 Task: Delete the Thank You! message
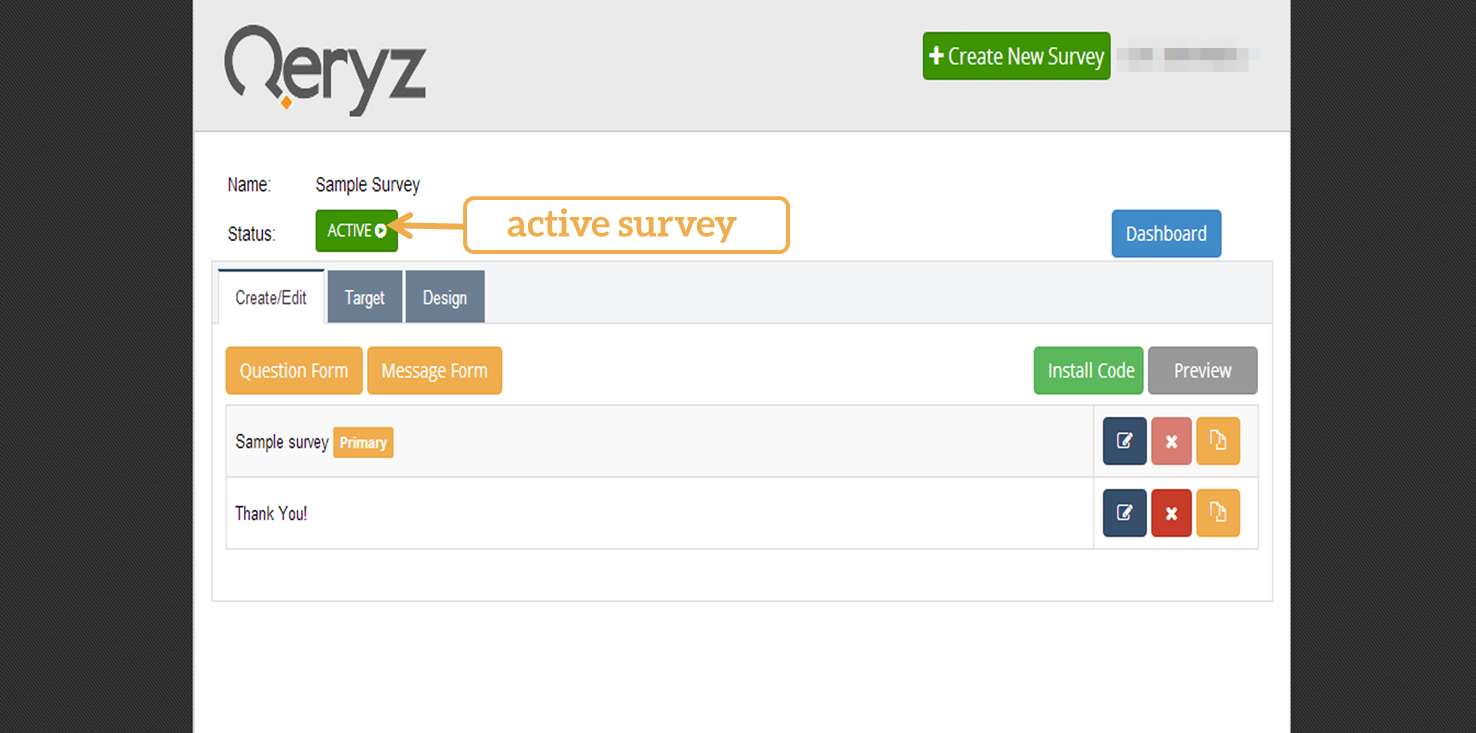(x=1171, y=513)
